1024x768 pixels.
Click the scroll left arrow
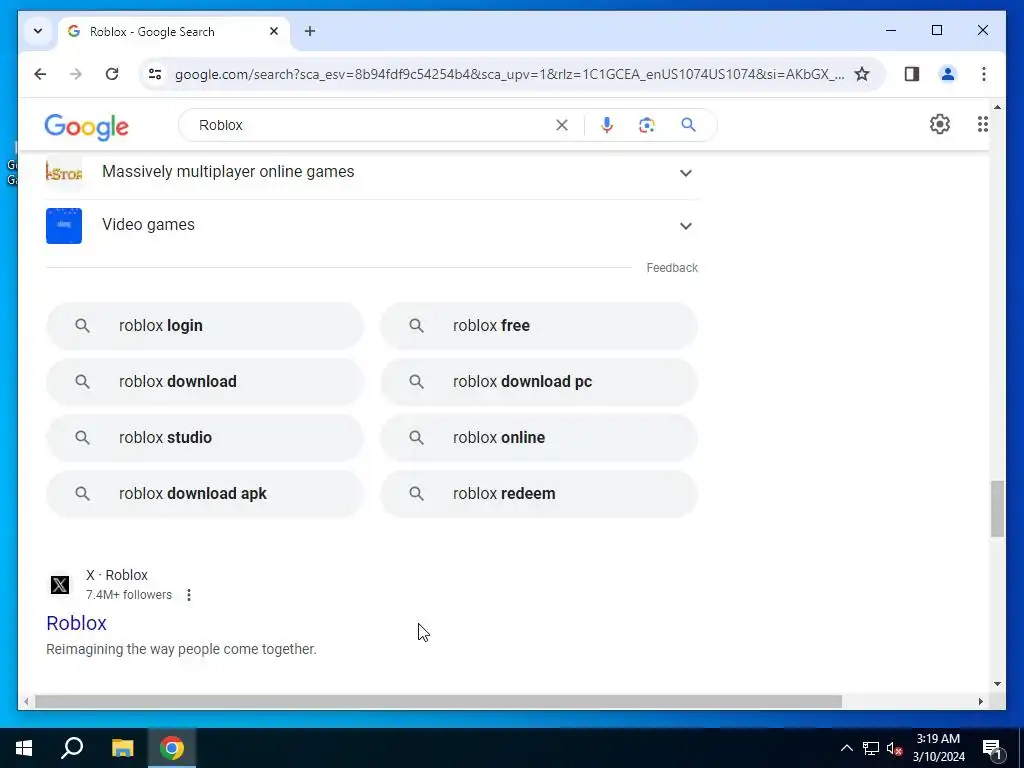coord(26,701)
